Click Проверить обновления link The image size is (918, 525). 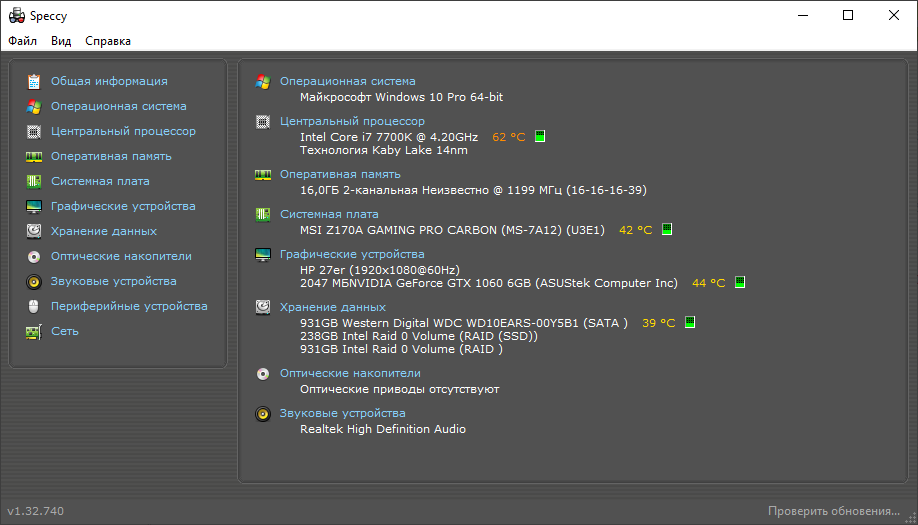click(834, 511)
